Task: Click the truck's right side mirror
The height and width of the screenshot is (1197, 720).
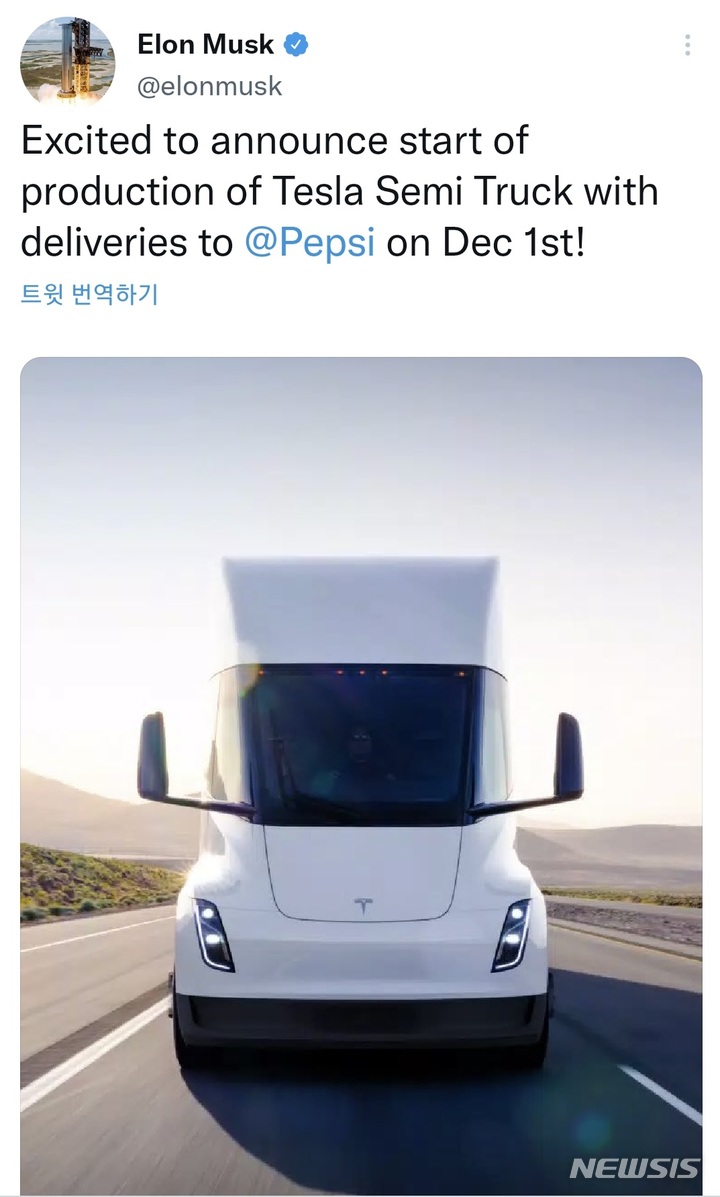Action: 569,757
